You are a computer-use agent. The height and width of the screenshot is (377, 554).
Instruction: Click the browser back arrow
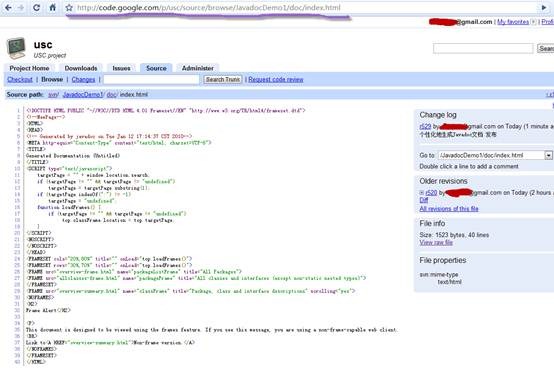(8, 7)
